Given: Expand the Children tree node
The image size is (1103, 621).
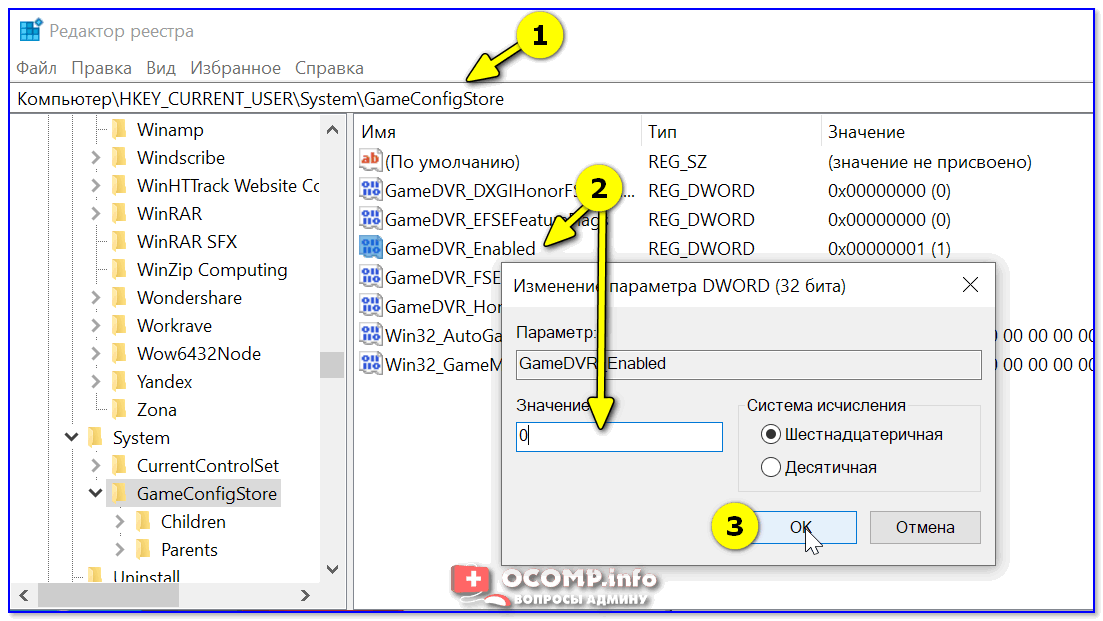Looking at the screenshot, I should click(120, 522).
